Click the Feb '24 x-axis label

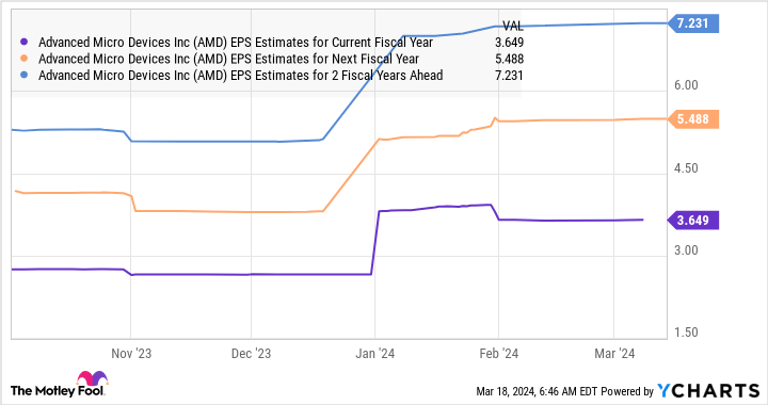point(497,353)
